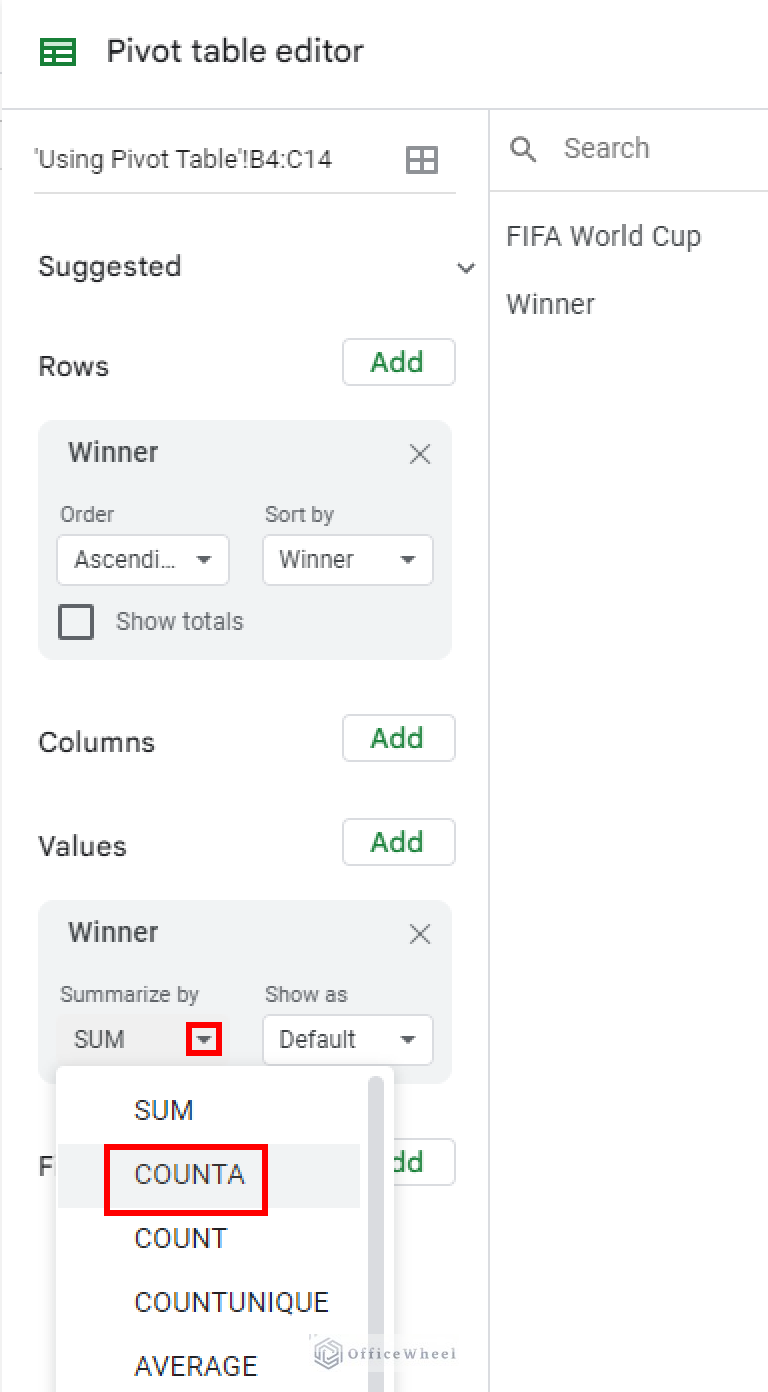Click the search magnifying glass icon
This screenshot has height=1392, width=768.
click(x=523, y=148)
